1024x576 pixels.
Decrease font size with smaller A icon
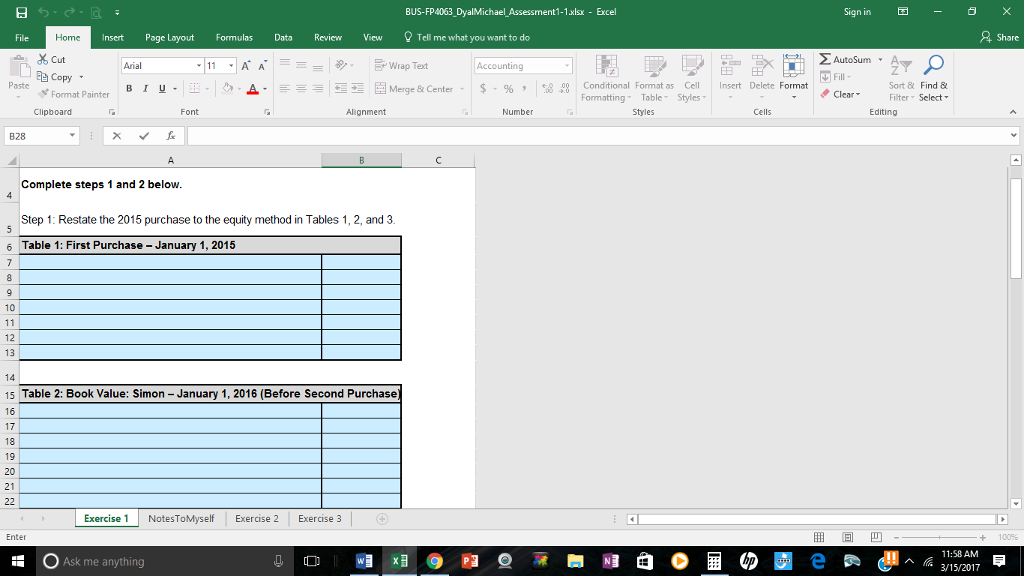pos(262,66)
